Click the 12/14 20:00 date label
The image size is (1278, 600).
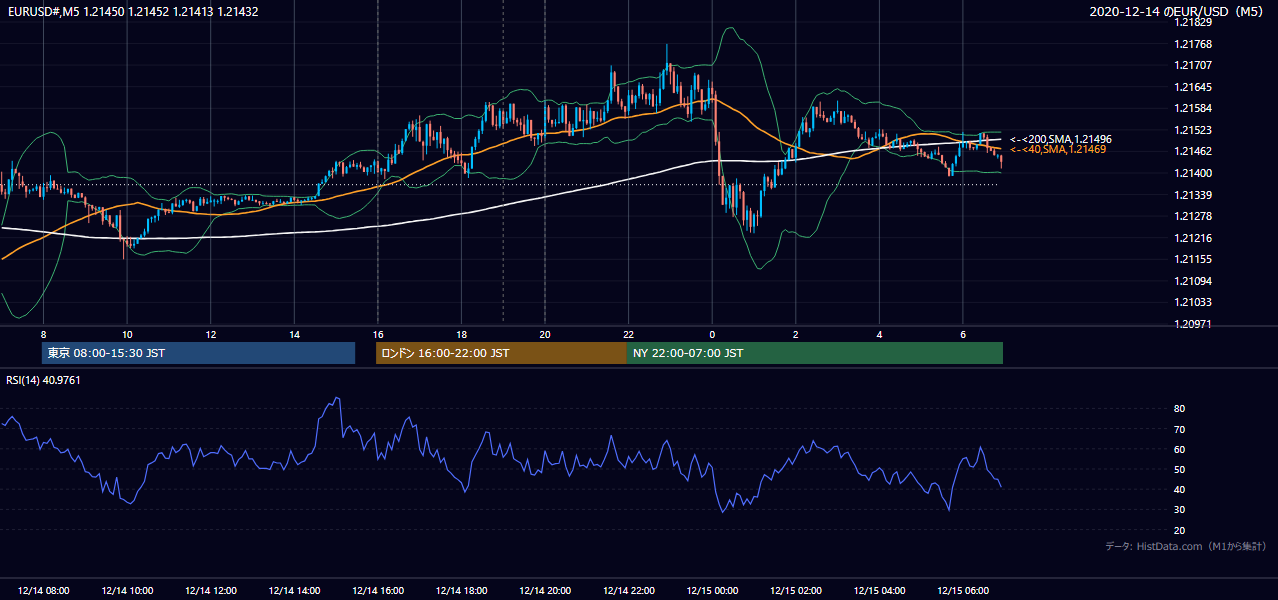pyautogui.click(x=545, y=591)
